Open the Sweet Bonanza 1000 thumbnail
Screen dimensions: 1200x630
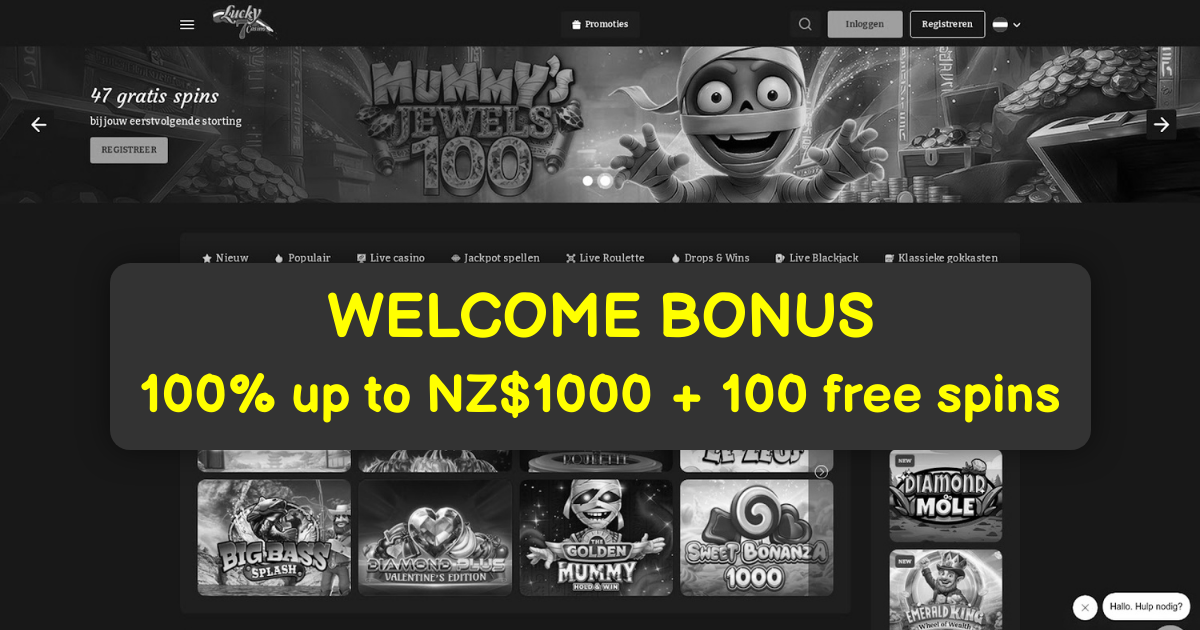pyautogui.click(x=757, y=538)
